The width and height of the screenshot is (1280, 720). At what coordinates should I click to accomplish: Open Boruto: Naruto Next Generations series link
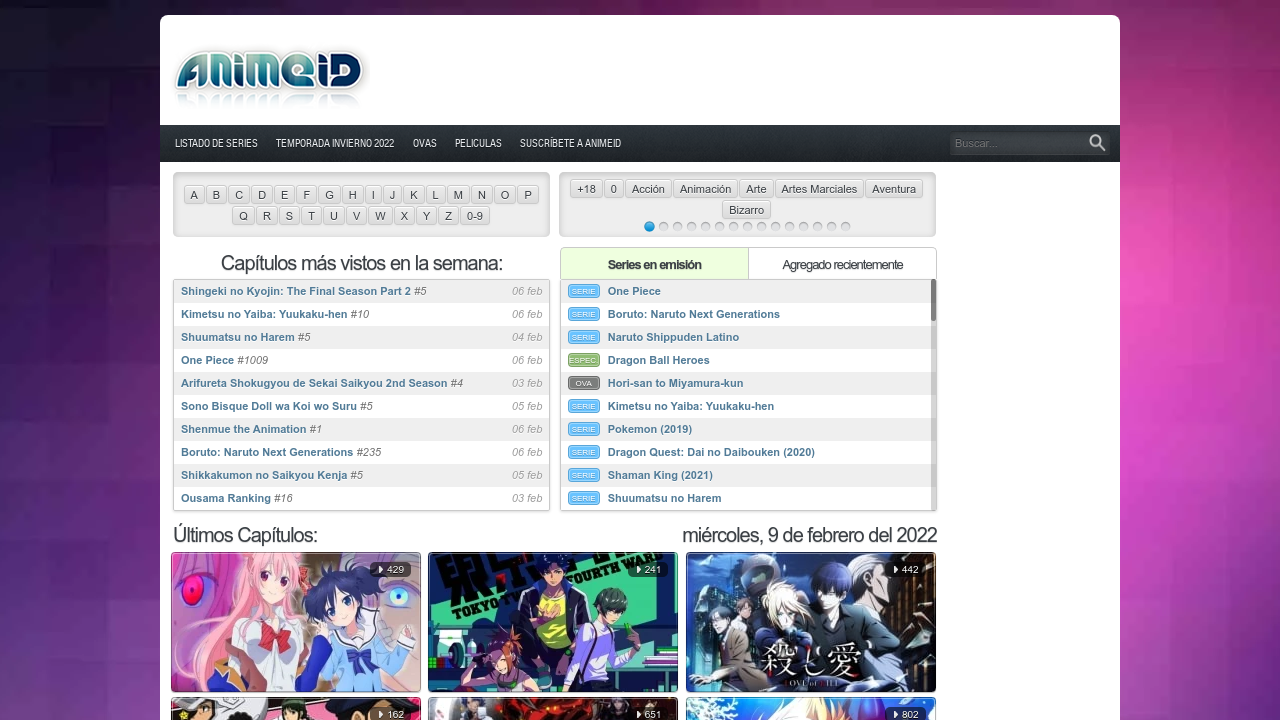[x=694, y=314]
